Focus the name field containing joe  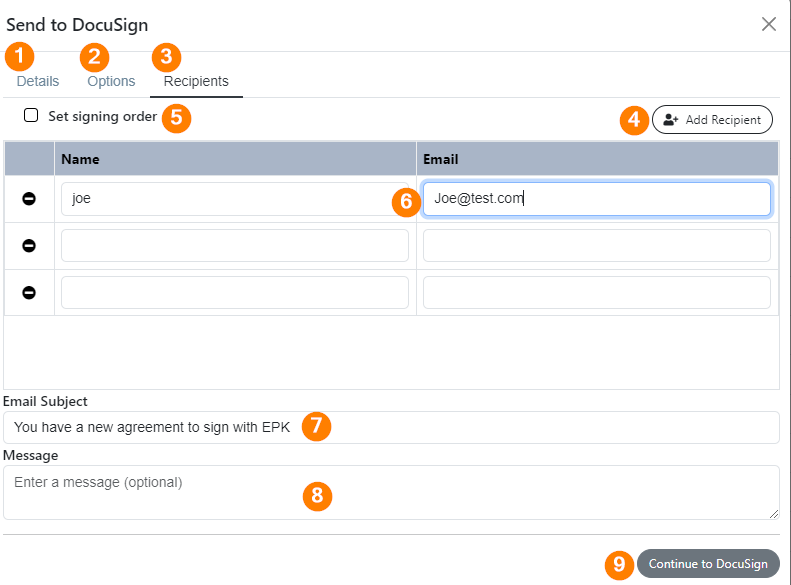point(235,199)
